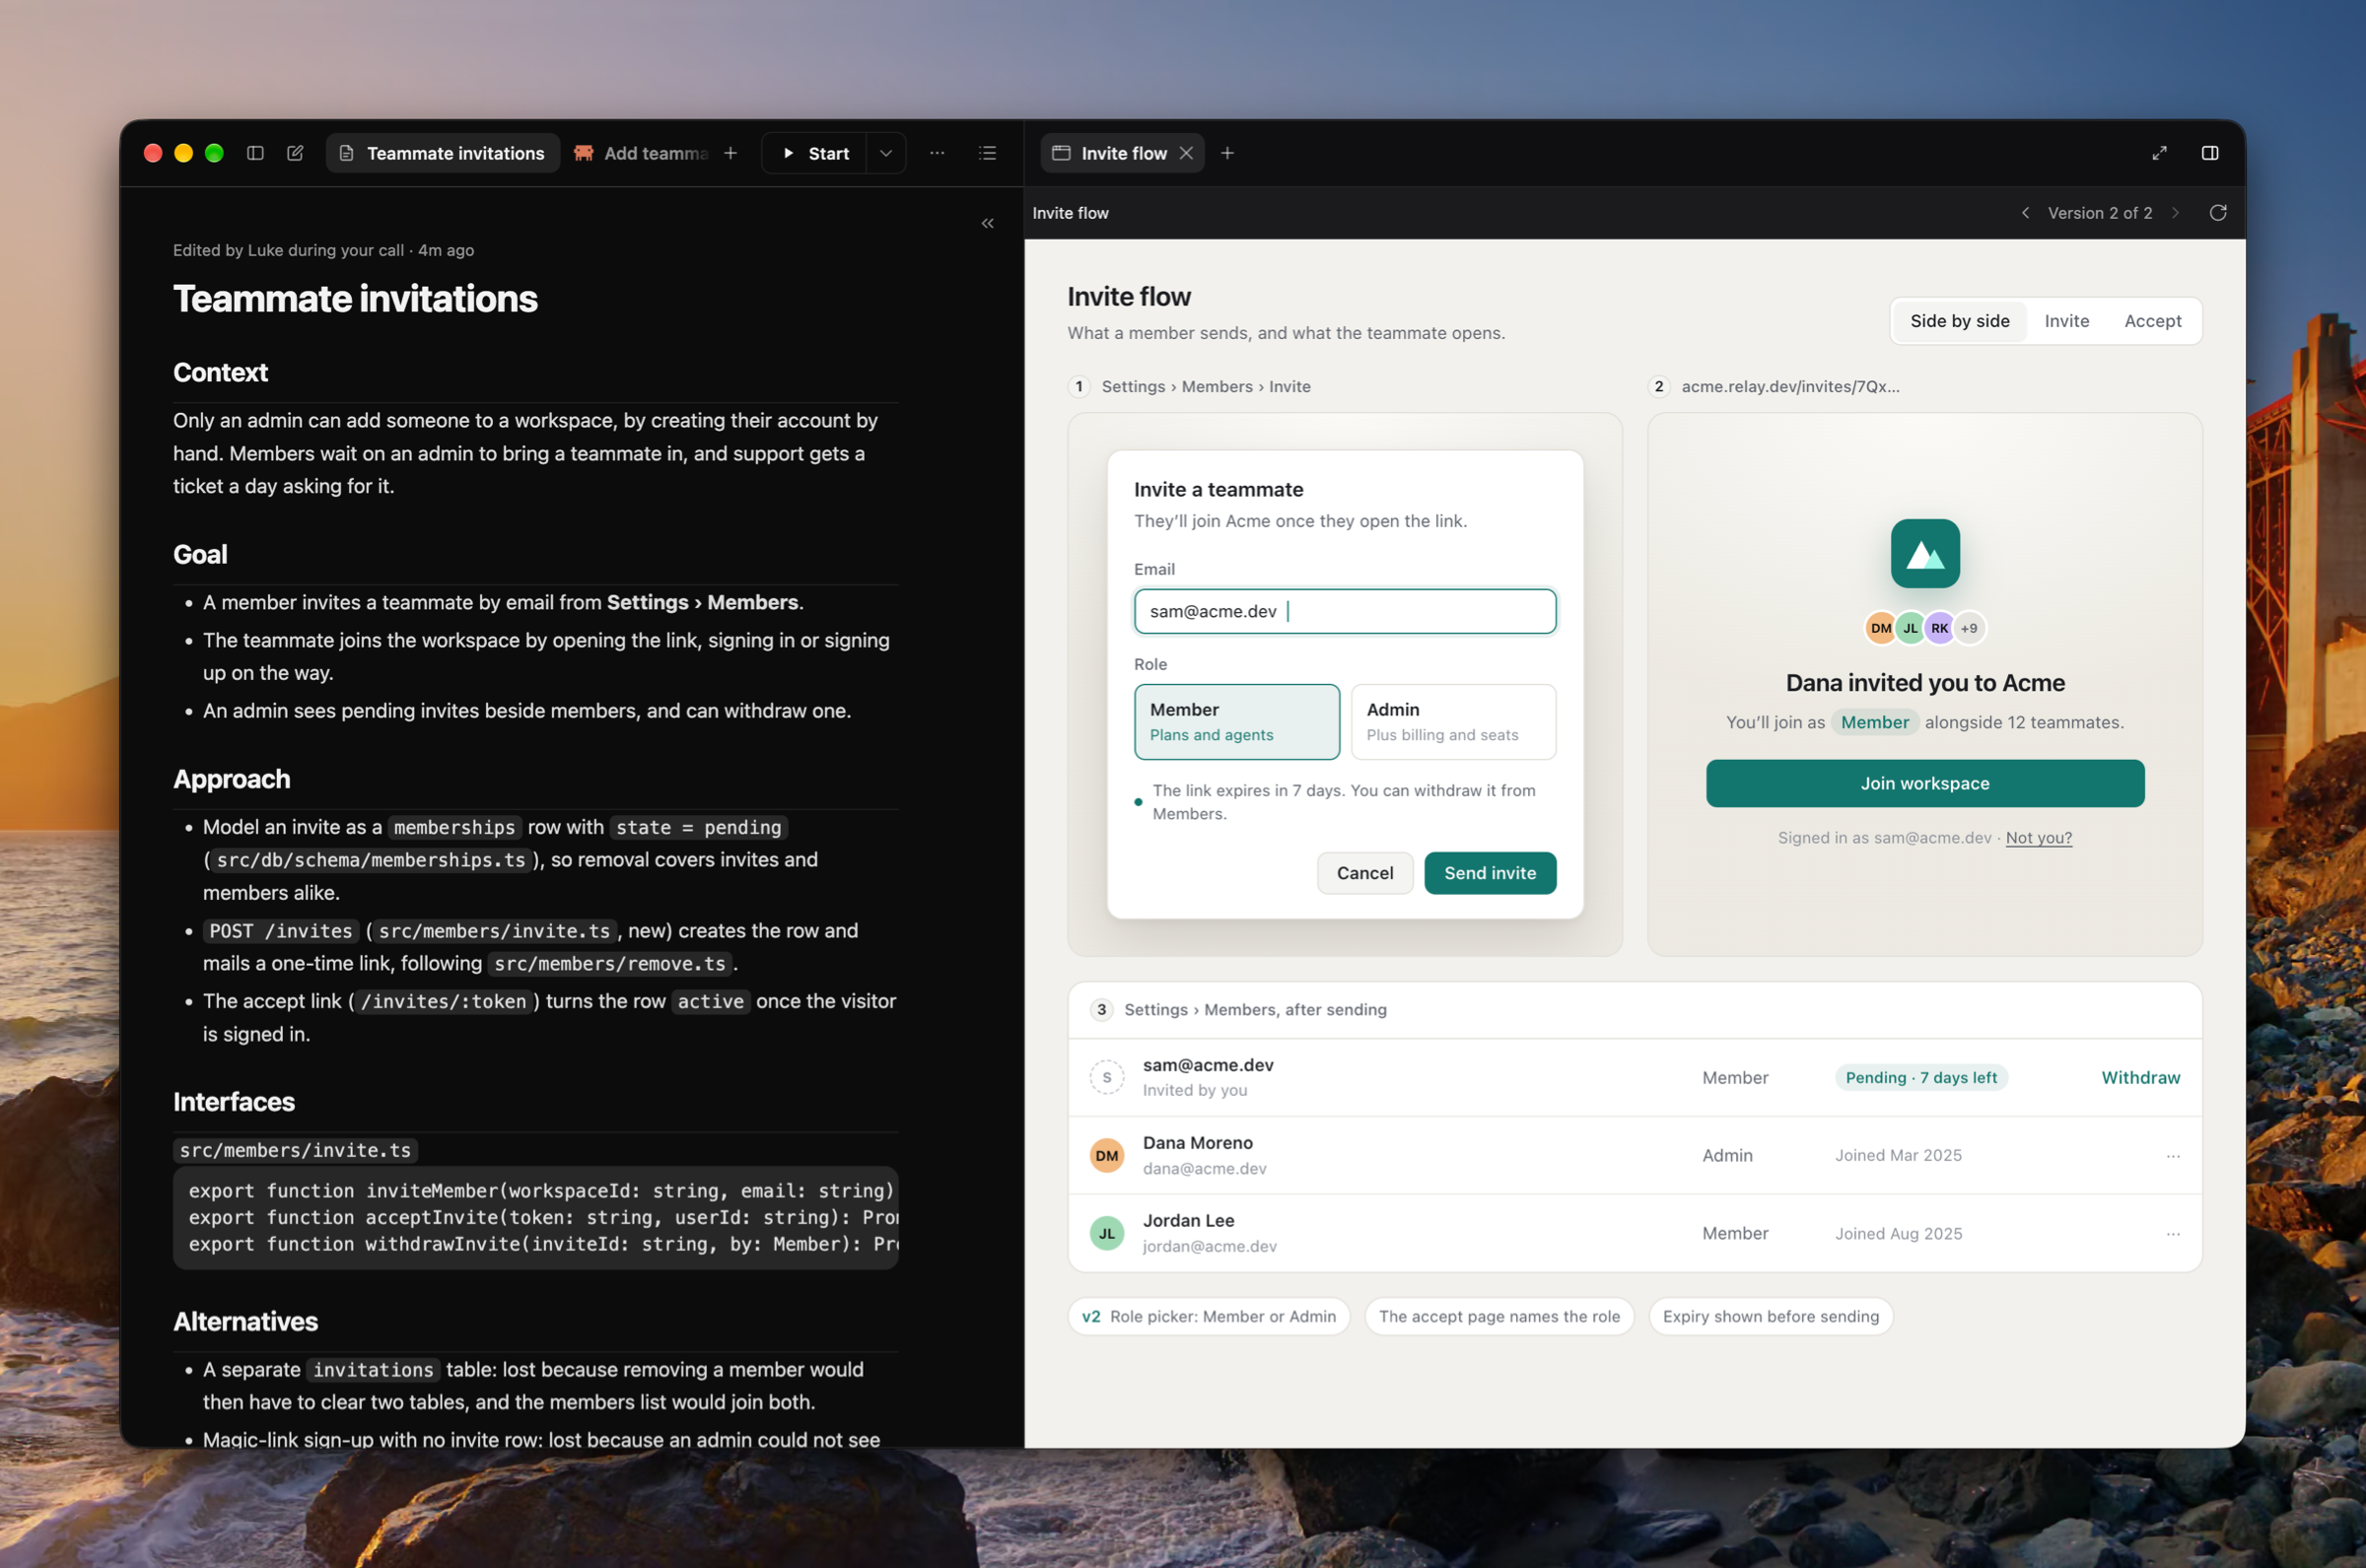The width and height of the screenshot is (2366, 1568).
Task: Switch to the Add teammate tab
Action: pos(641,153)
